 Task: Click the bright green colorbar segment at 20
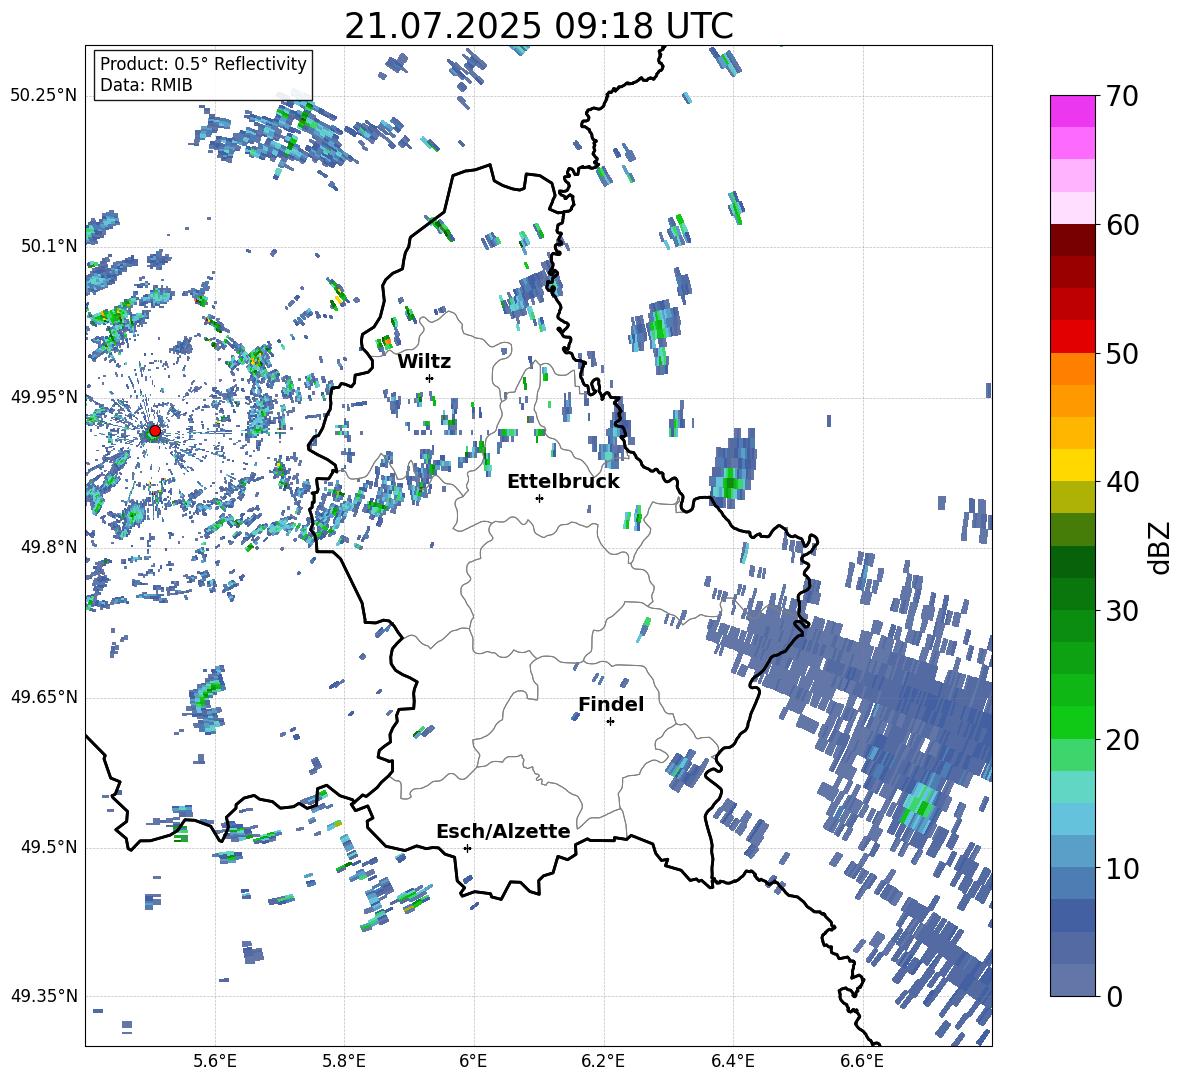click(x=1072, y=722)
